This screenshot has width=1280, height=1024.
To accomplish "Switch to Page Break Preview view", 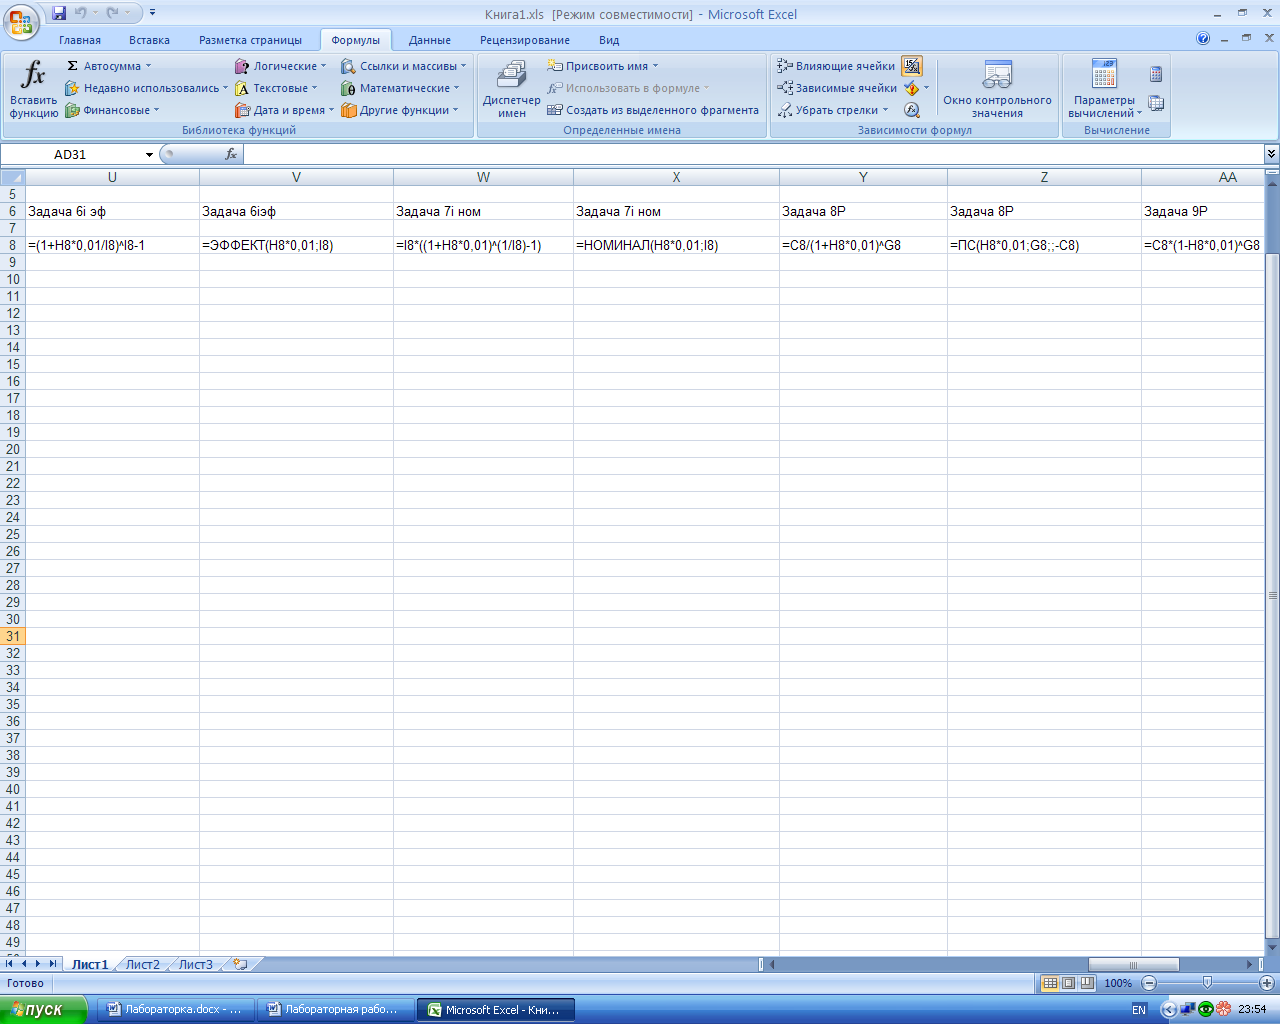I will click(1087, 983).
